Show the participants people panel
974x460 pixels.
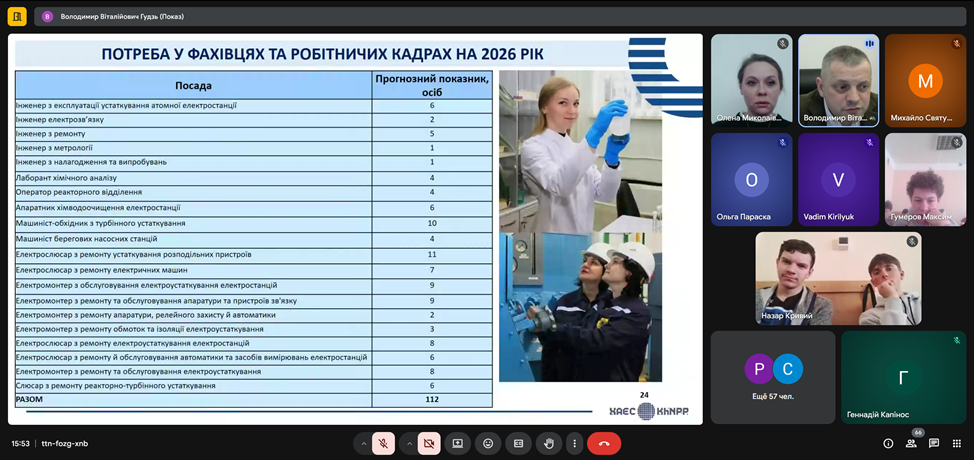coord(911,443)
